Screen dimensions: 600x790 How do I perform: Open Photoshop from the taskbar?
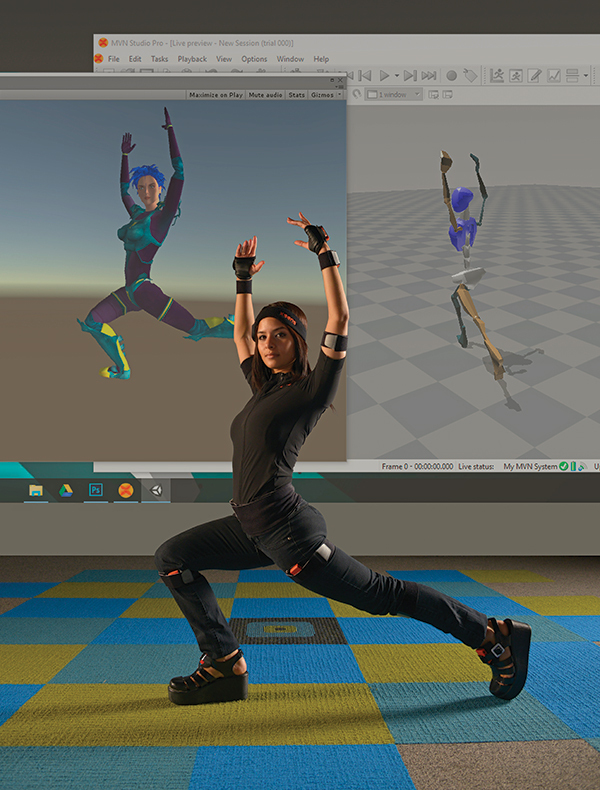pos(96,490)
